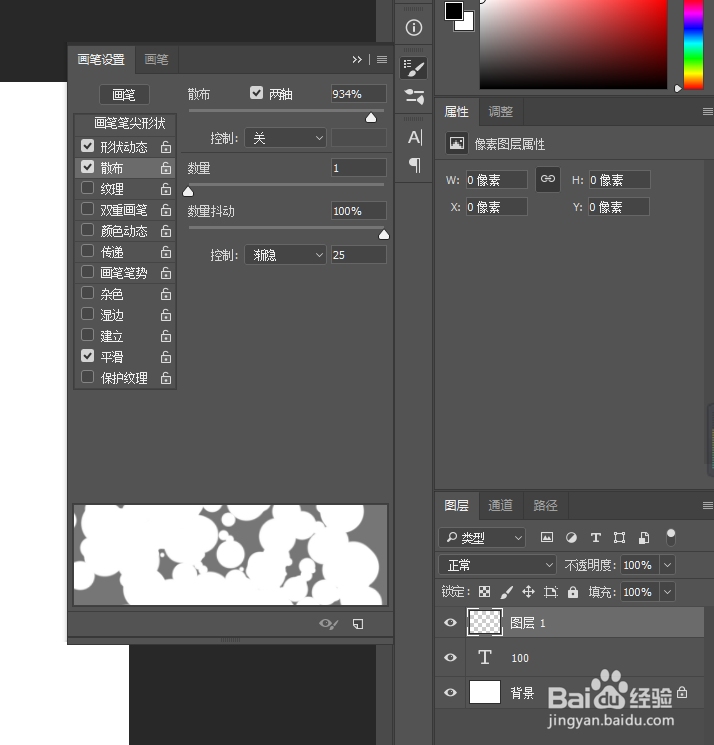Uncheck the 形状动态 checkbox

pos(87,145)
